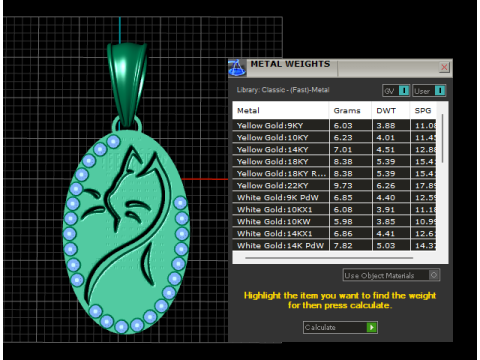This screenshot has height=360, width=480.
Task: Select the Yellow Gold:9KY row
Action: coord(334,126)
